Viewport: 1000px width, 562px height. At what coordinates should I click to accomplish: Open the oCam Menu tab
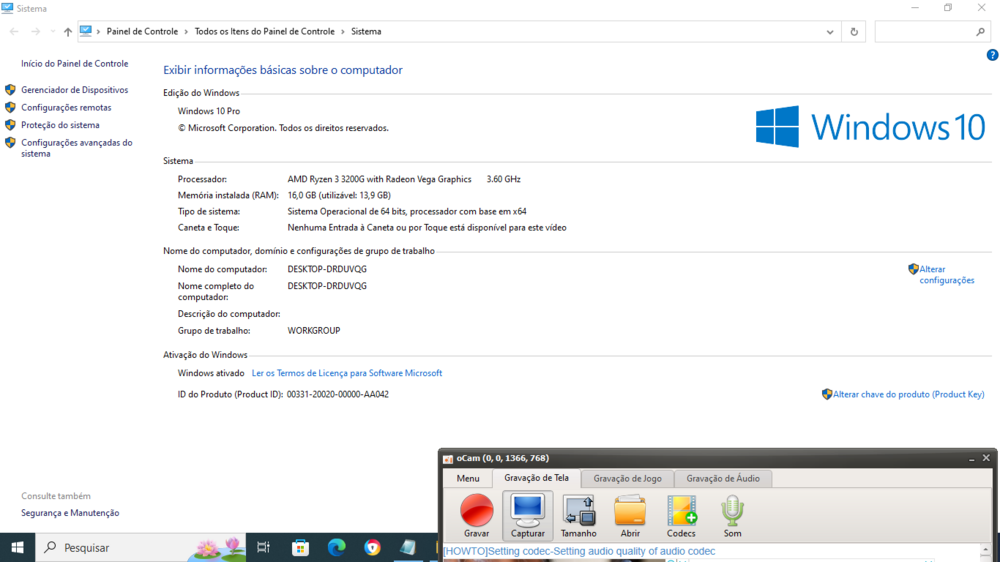click(467, 479)
